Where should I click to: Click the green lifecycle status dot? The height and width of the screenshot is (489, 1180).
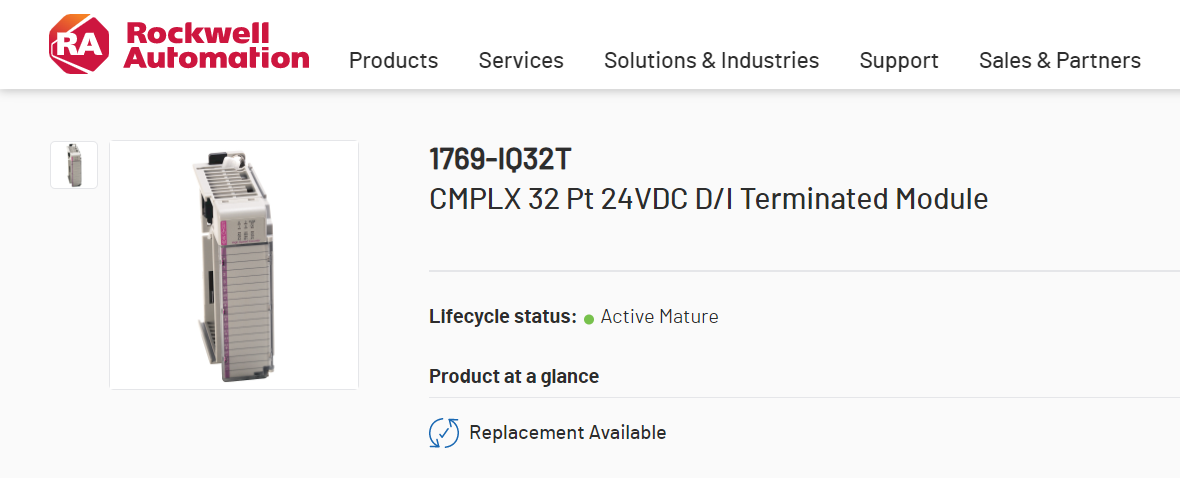tap(589, 318)
